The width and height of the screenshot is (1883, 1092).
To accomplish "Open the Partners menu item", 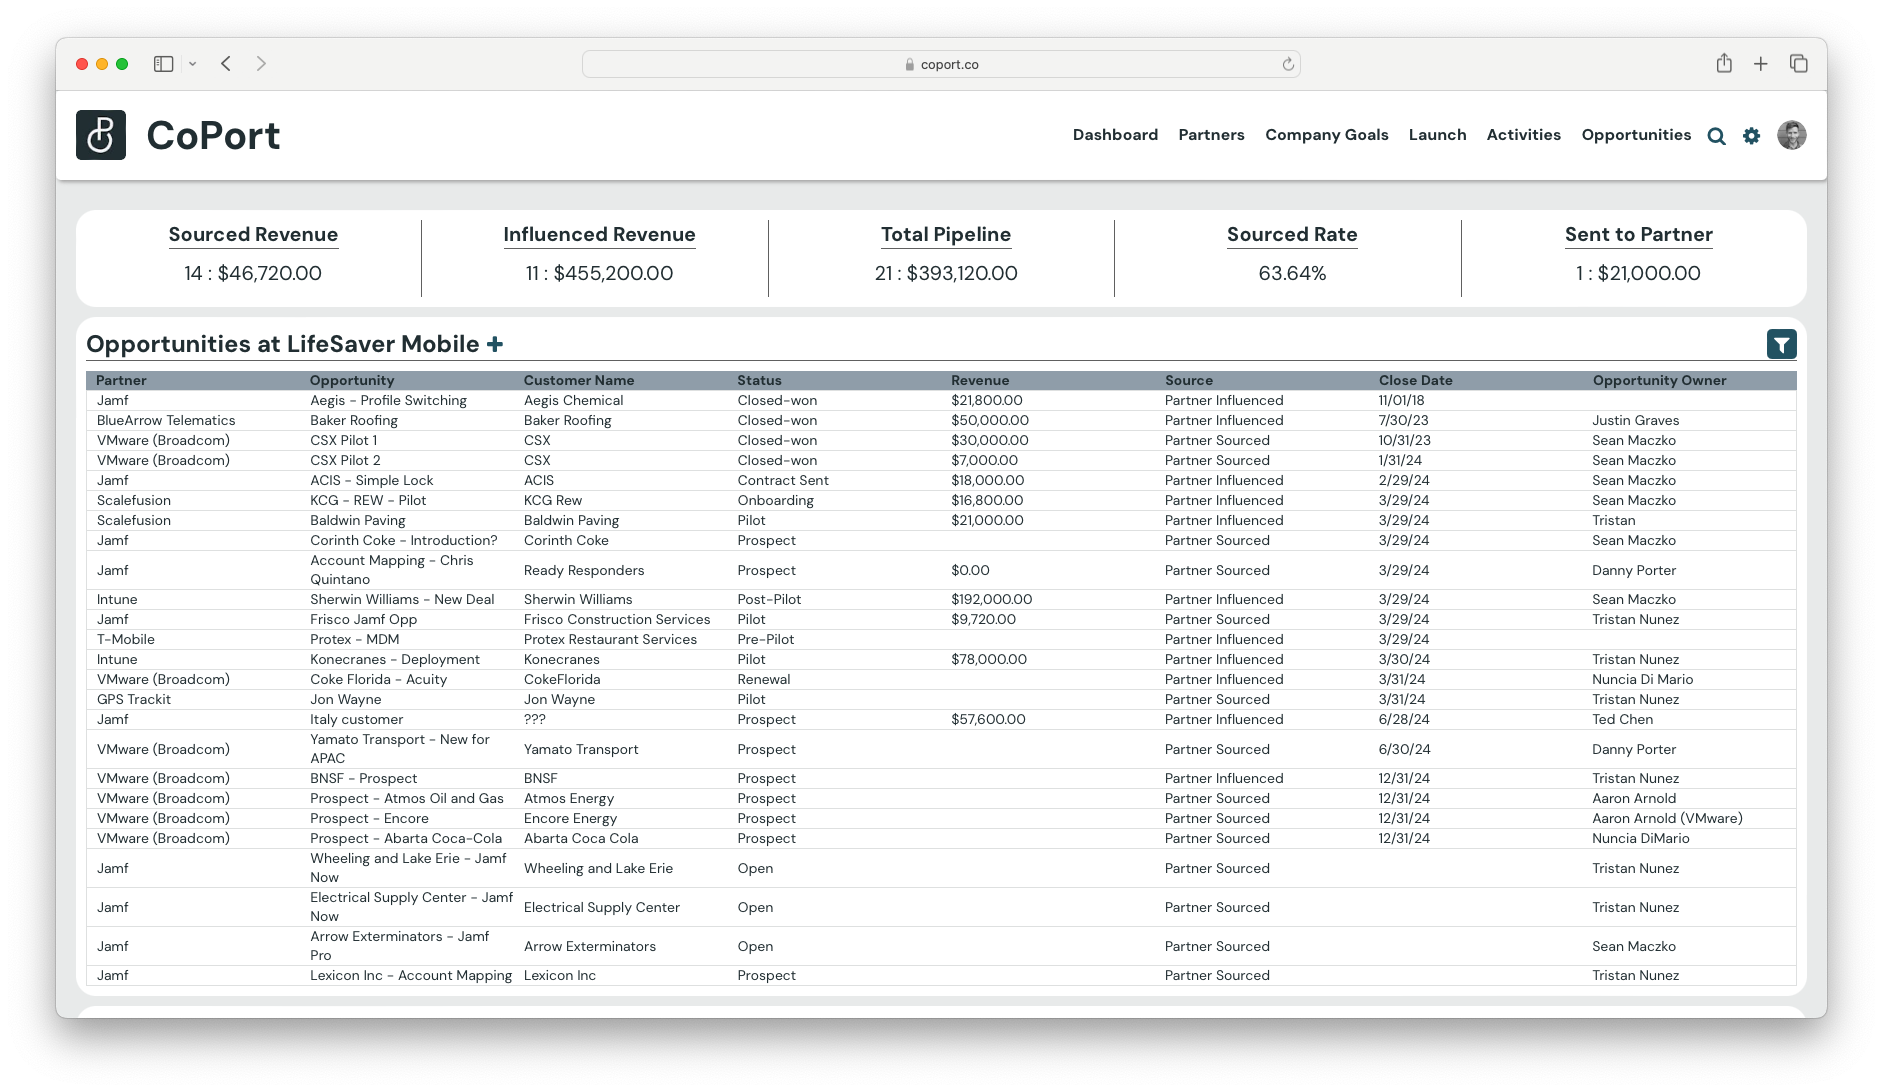I will (1211, 135).
